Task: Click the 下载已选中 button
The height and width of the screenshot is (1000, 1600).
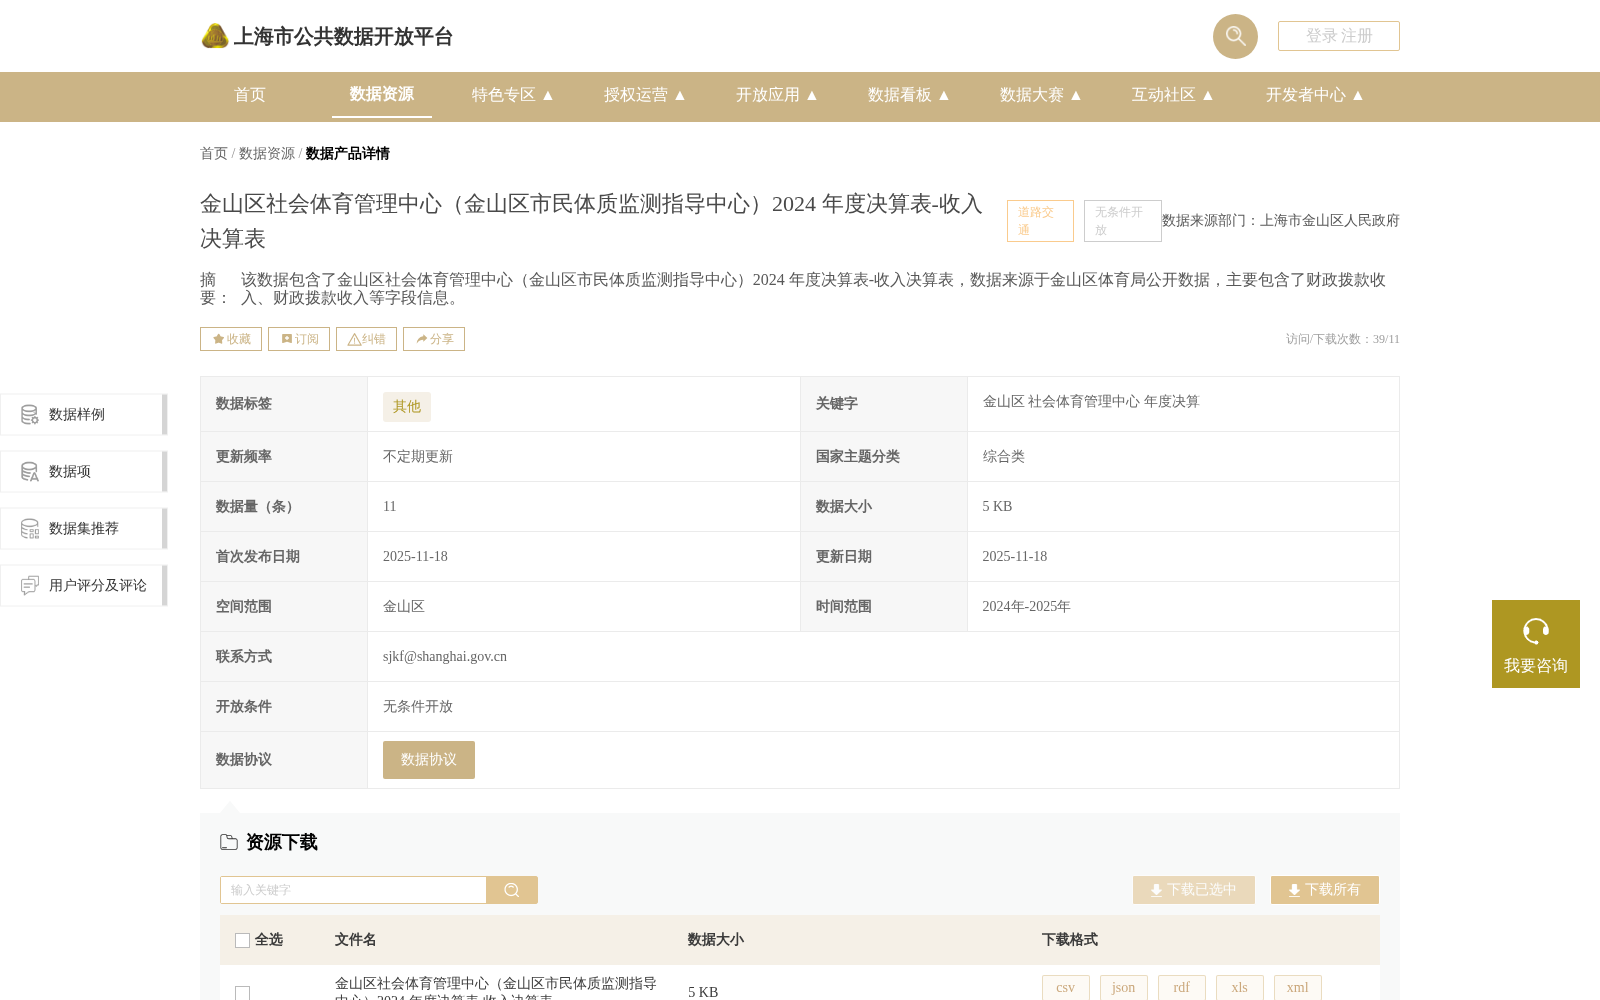Action: (1194, 890)
